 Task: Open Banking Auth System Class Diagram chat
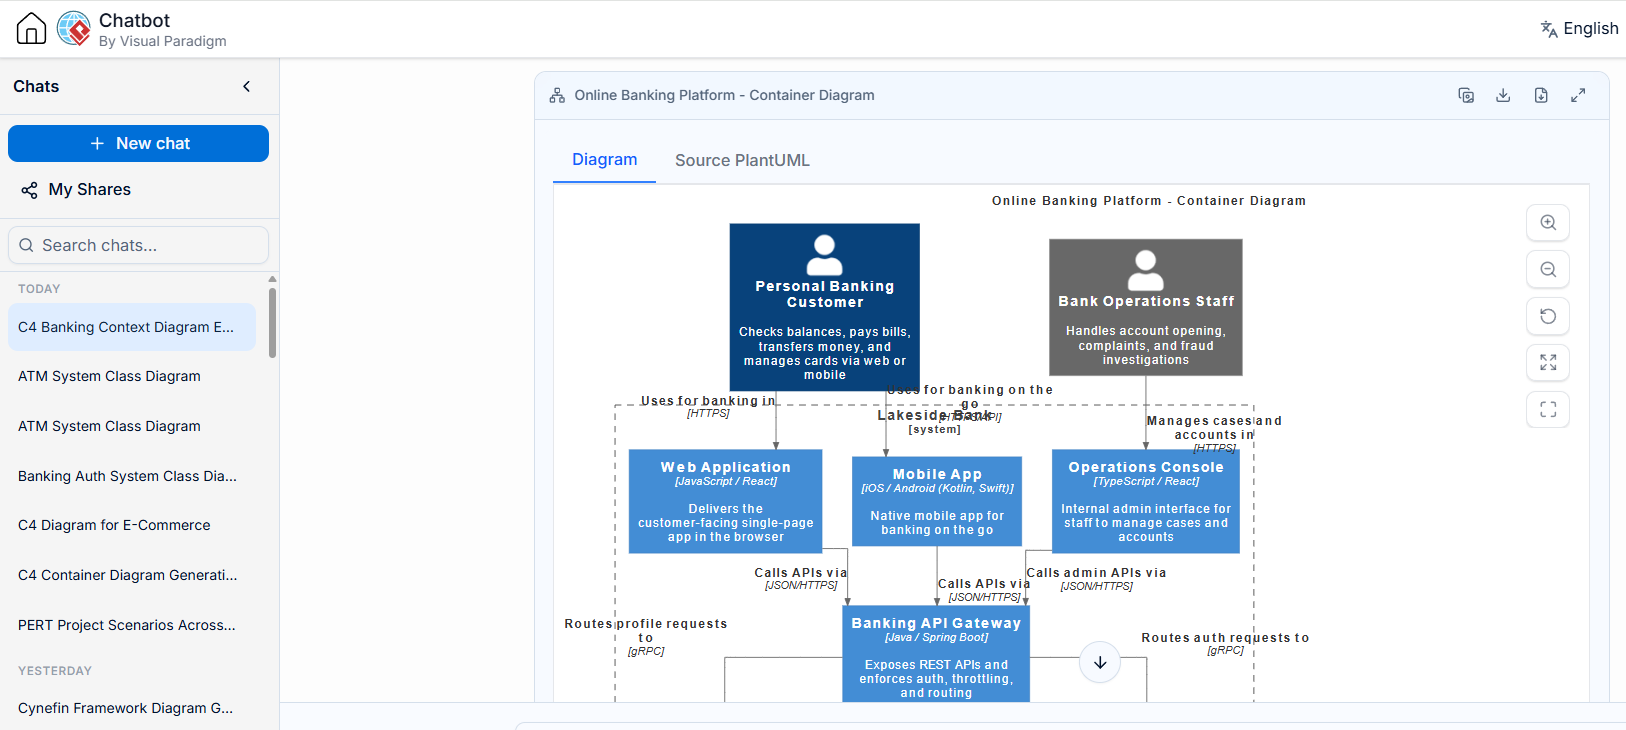click(132, 476)
